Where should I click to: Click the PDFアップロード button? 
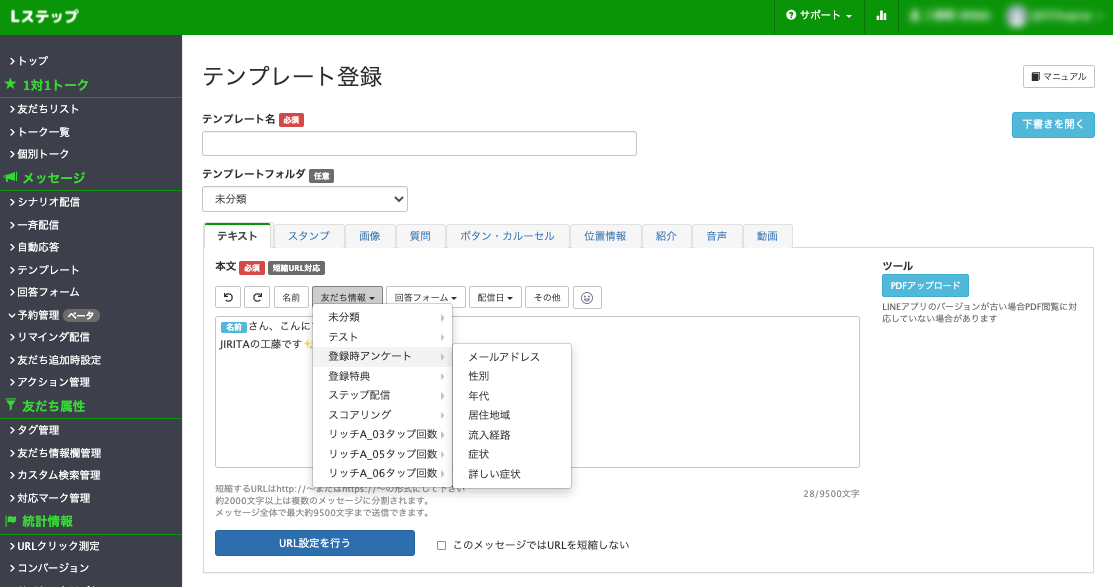tap(925, 285)
